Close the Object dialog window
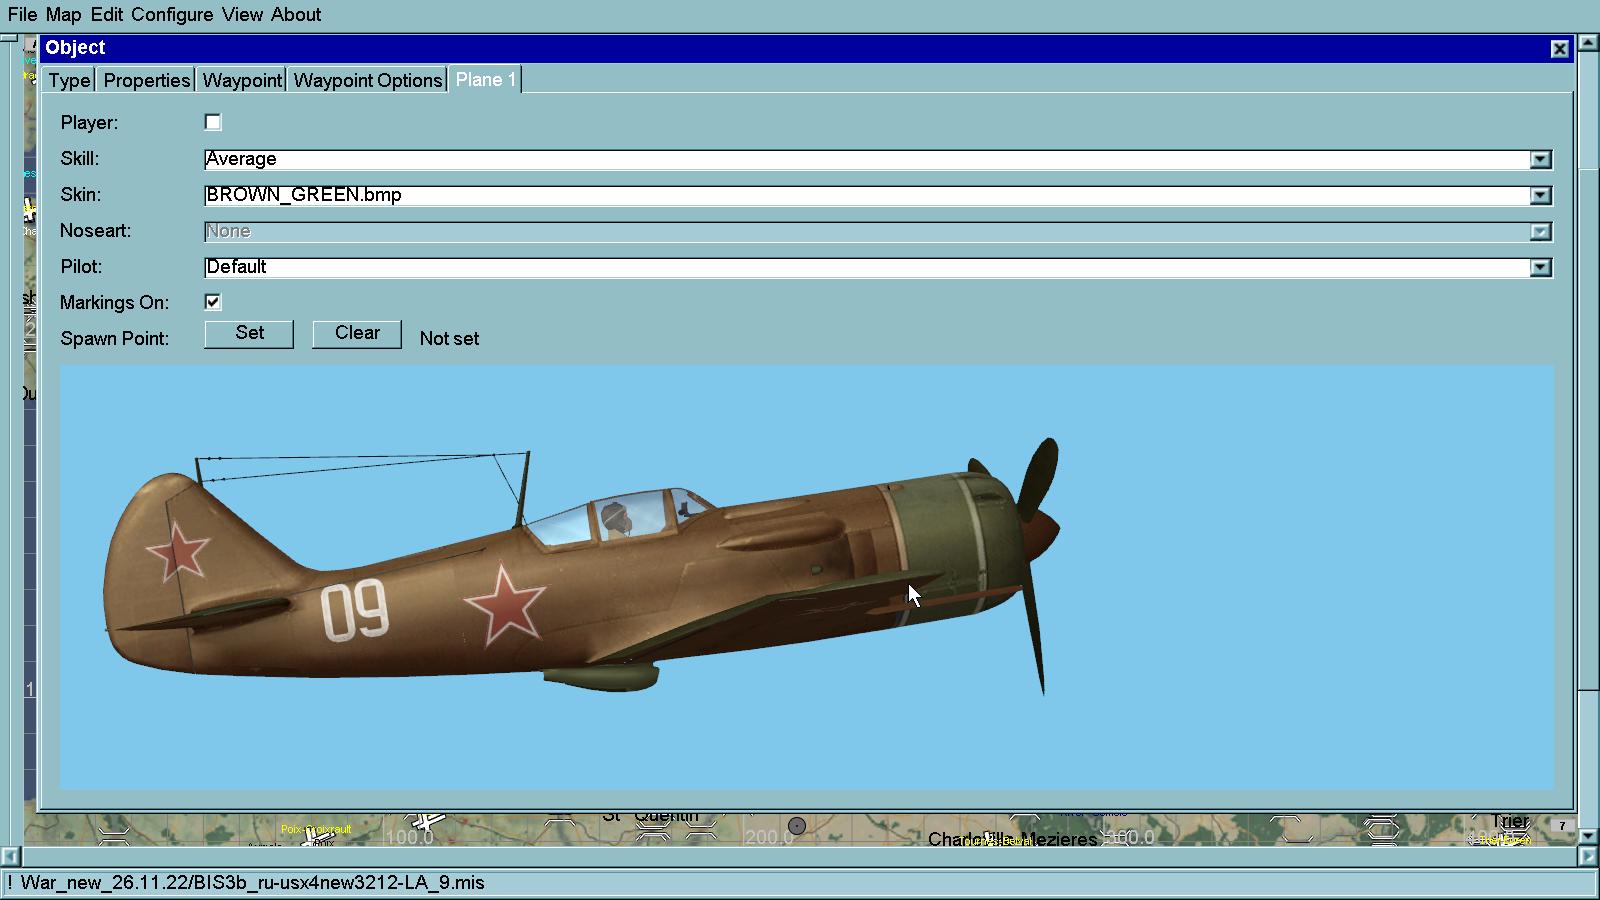The image size is (1600, 900). (x=1559, y=48)
